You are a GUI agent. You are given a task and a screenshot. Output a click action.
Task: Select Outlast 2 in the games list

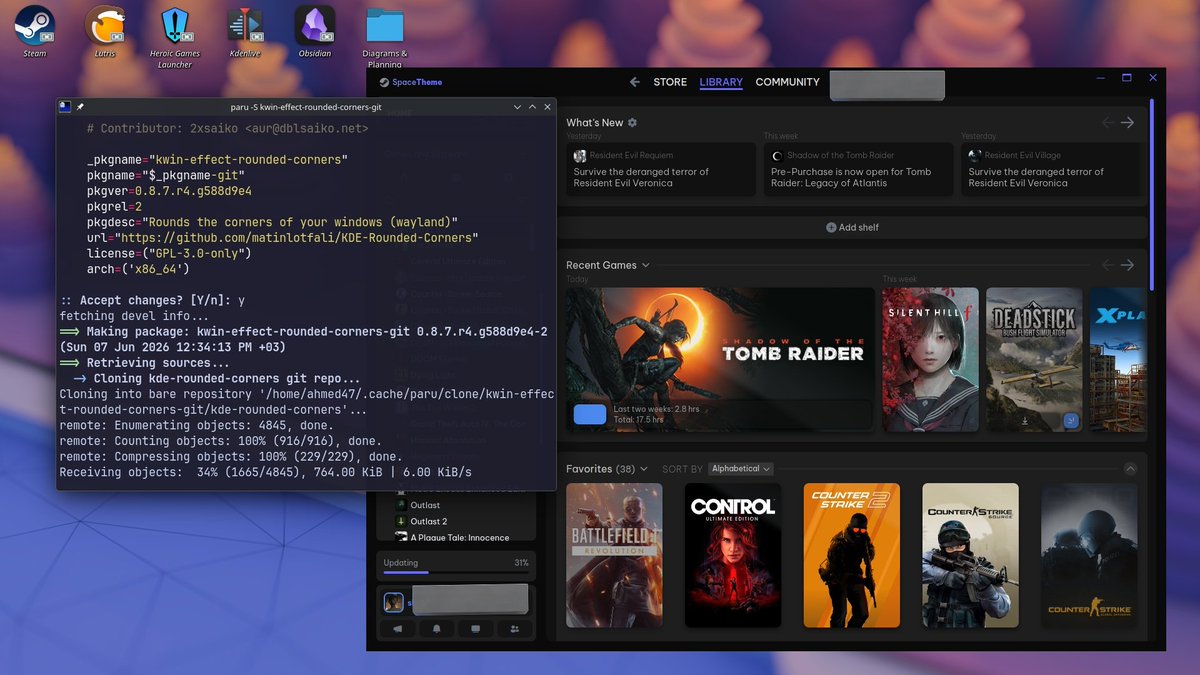click(x=429, y=521)
